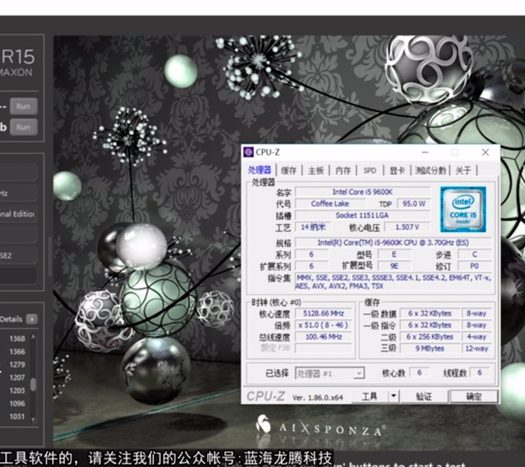Click the x 51.0 multiplier value

click(323, 325)
